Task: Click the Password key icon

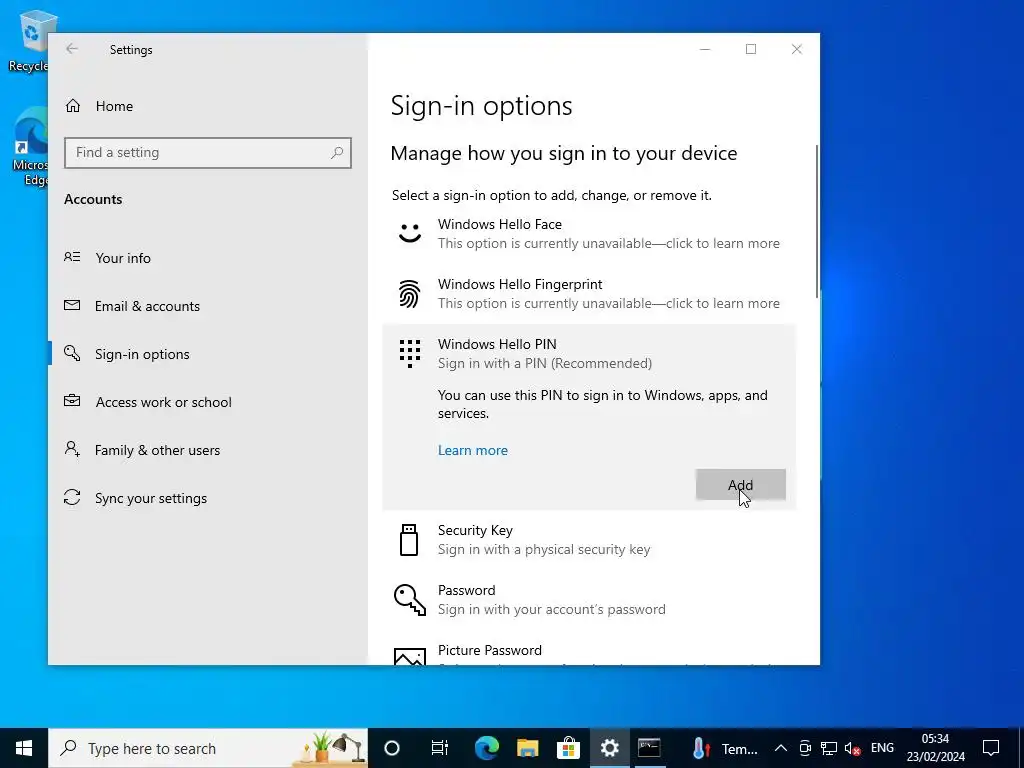Action: [x=409, y=600]
